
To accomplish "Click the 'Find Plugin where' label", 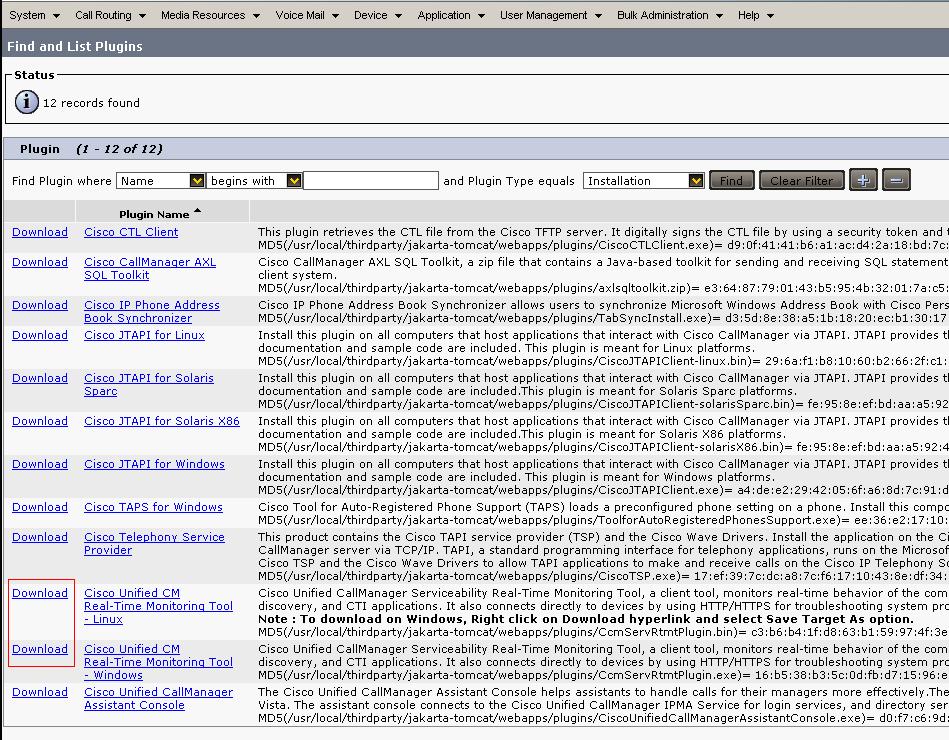I will coord(62,180).
